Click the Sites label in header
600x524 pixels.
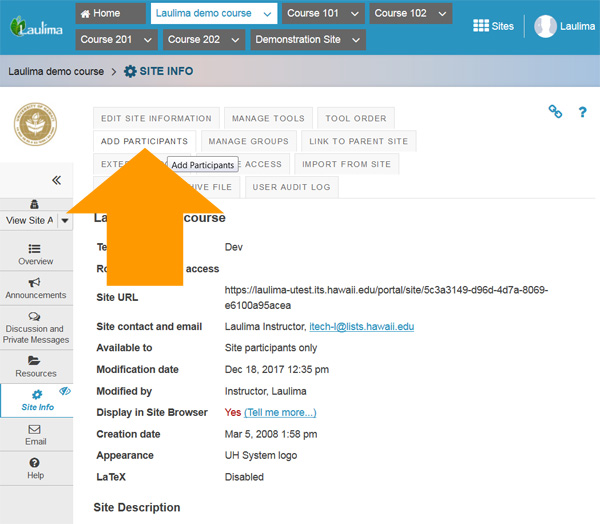pos(502,26)
